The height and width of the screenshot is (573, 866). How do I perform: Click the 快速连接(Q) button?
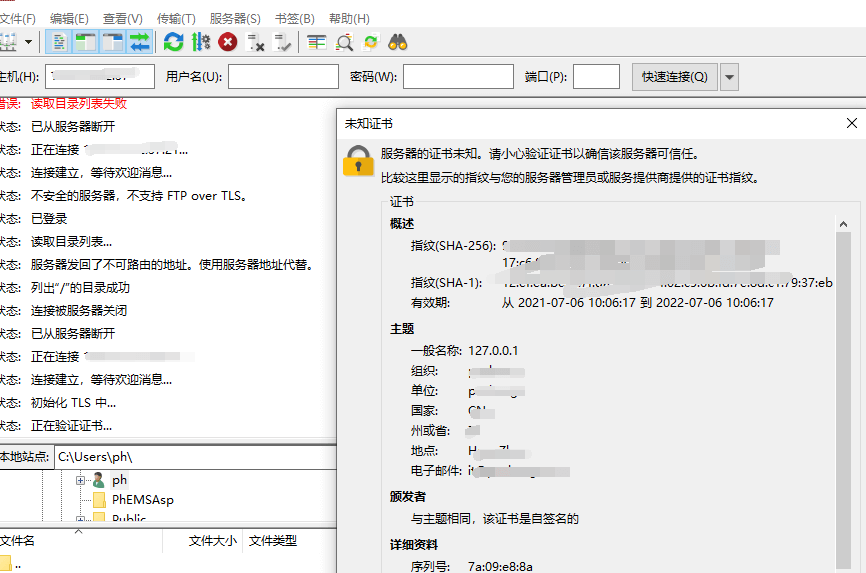click(x=674, y=77)
